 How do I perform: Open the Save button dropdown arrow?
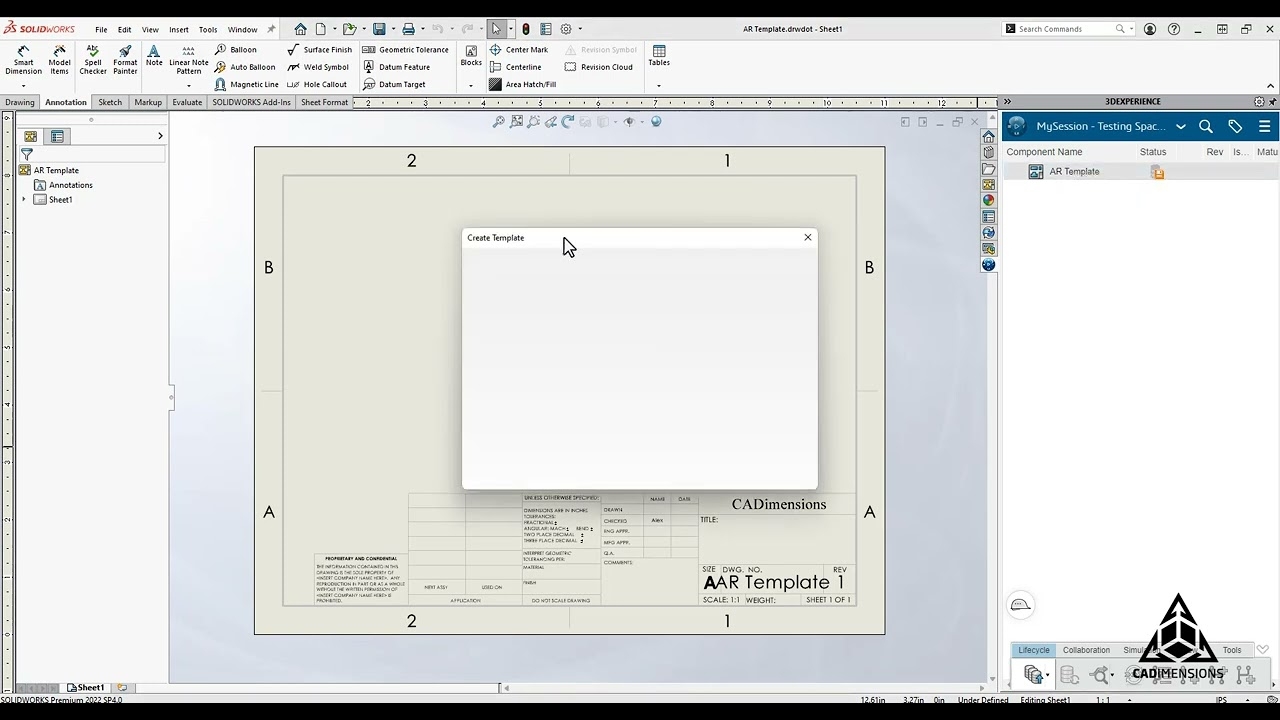click(x=393, y=29)
